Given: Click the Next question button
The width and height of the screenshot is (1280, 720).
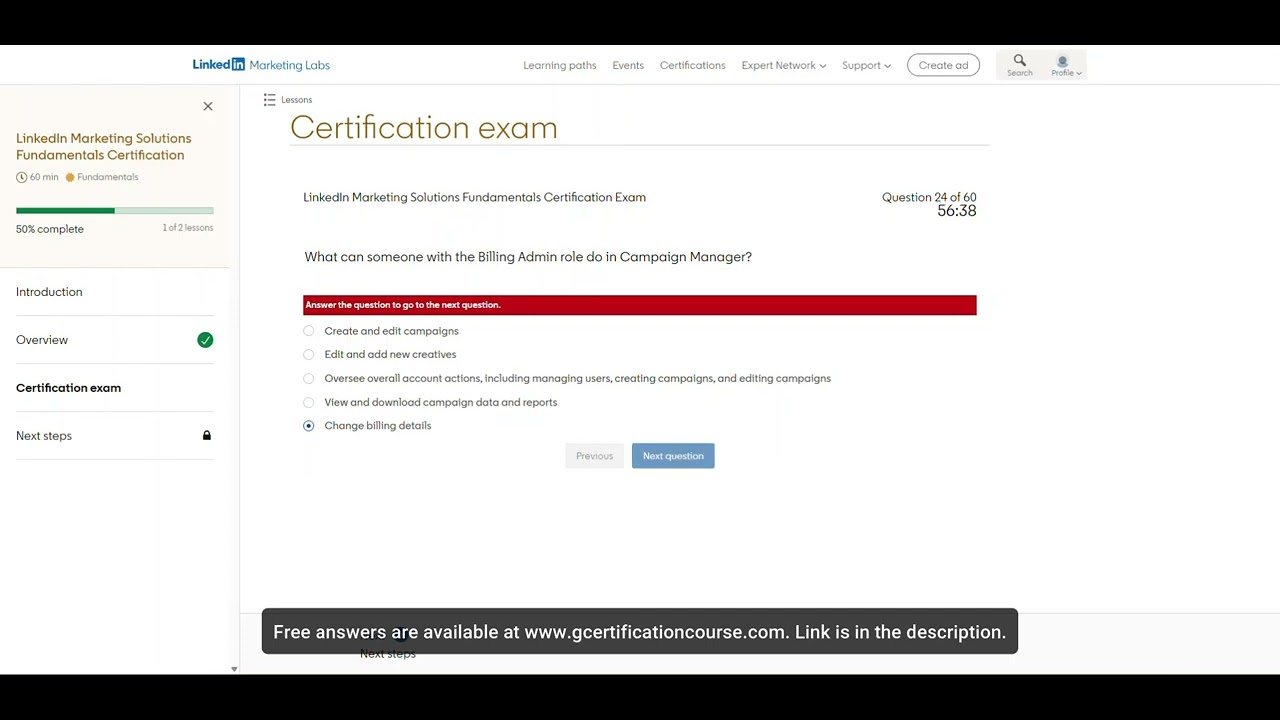Looking at the screenshot, I should pyautogui.click(x=673, y=456).
